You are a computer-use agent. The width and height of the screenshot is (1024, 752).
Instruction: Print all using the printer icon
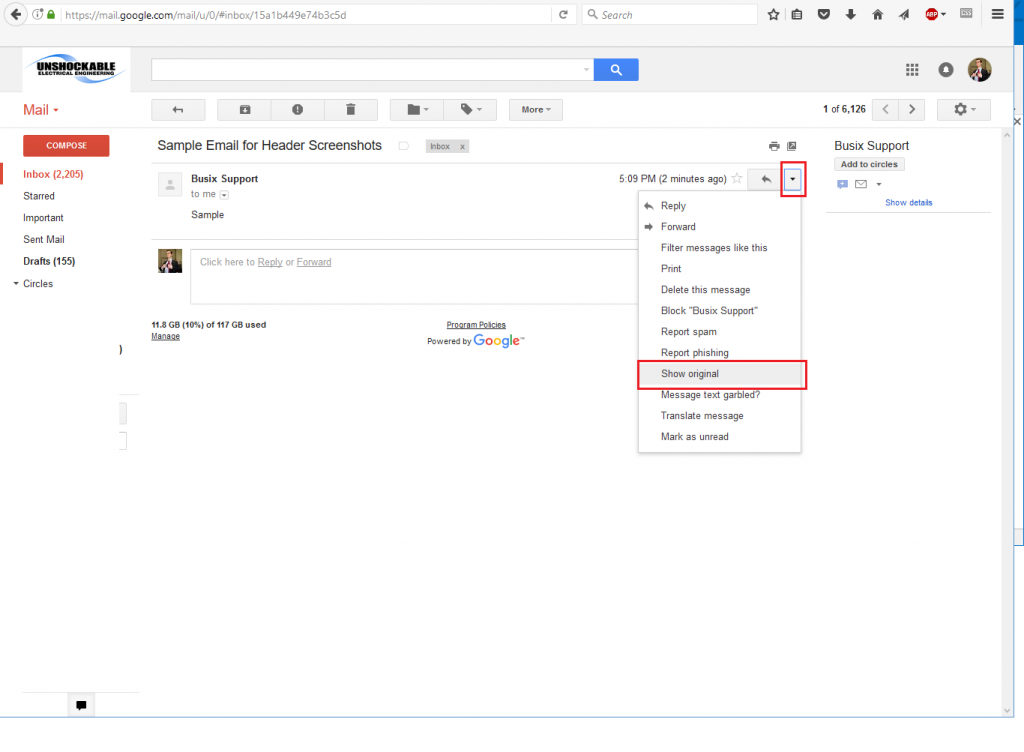pos(773,146)
